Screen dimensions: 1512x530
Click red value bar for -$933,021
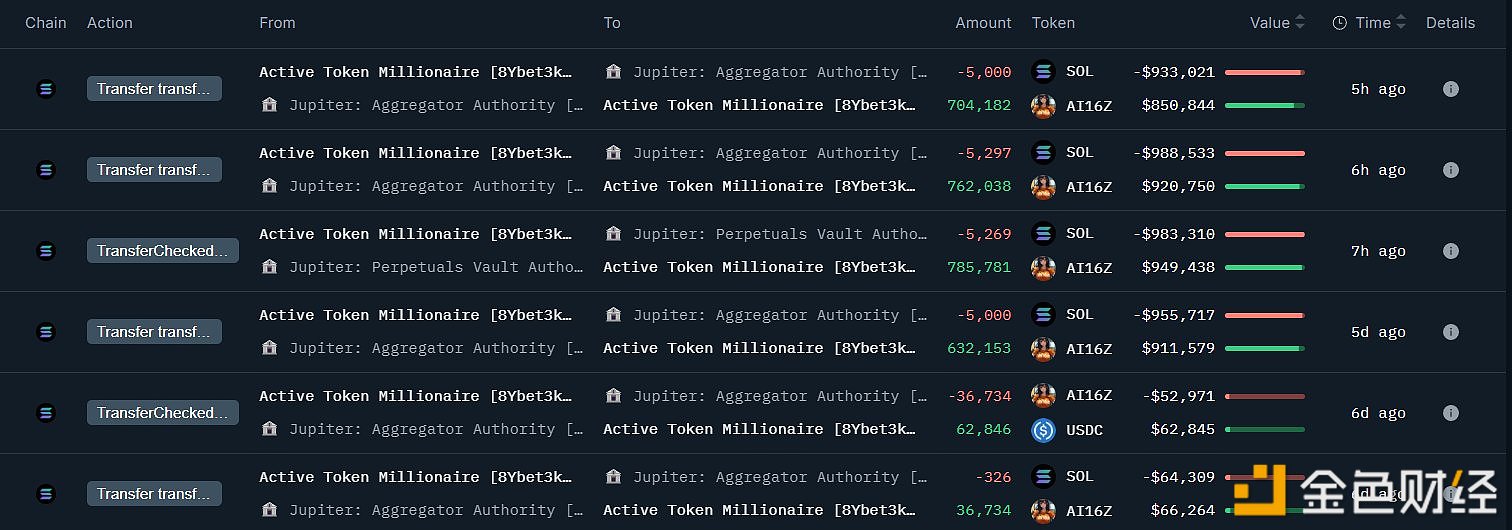1264,72
